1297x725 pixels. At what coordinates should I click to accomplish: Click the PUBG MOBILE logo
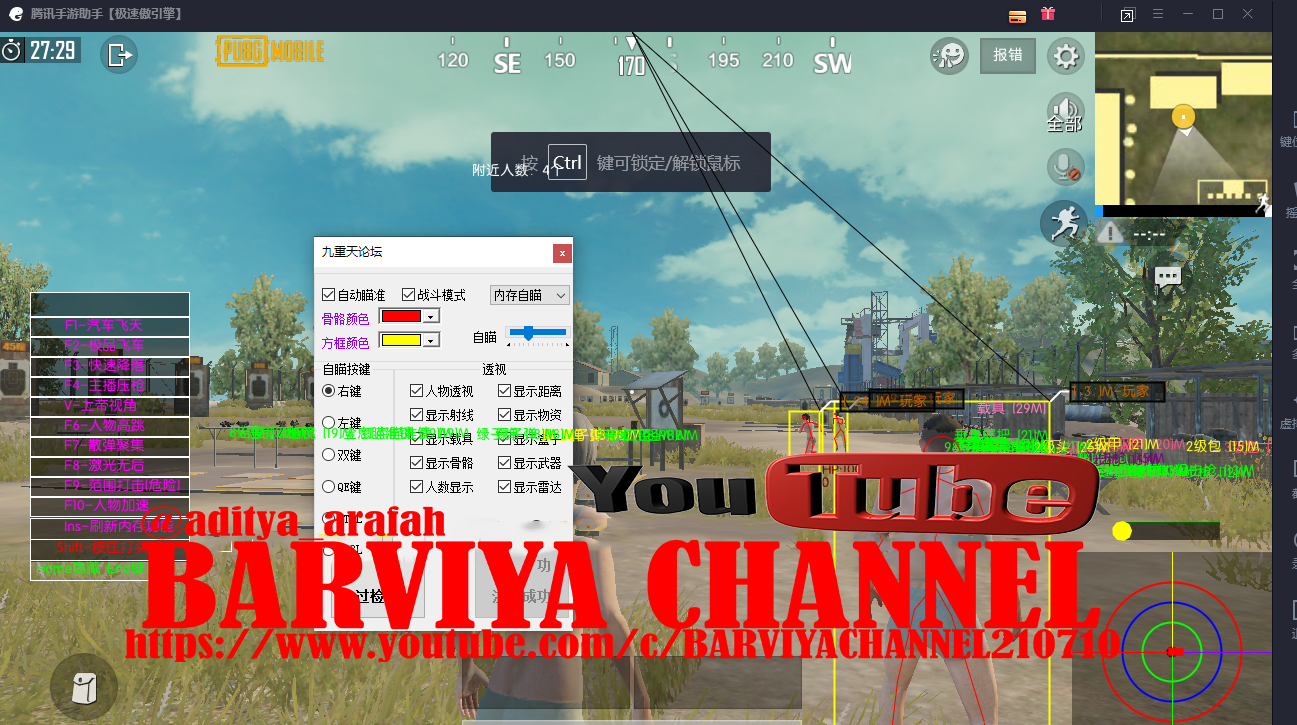[x=270, y=50]
